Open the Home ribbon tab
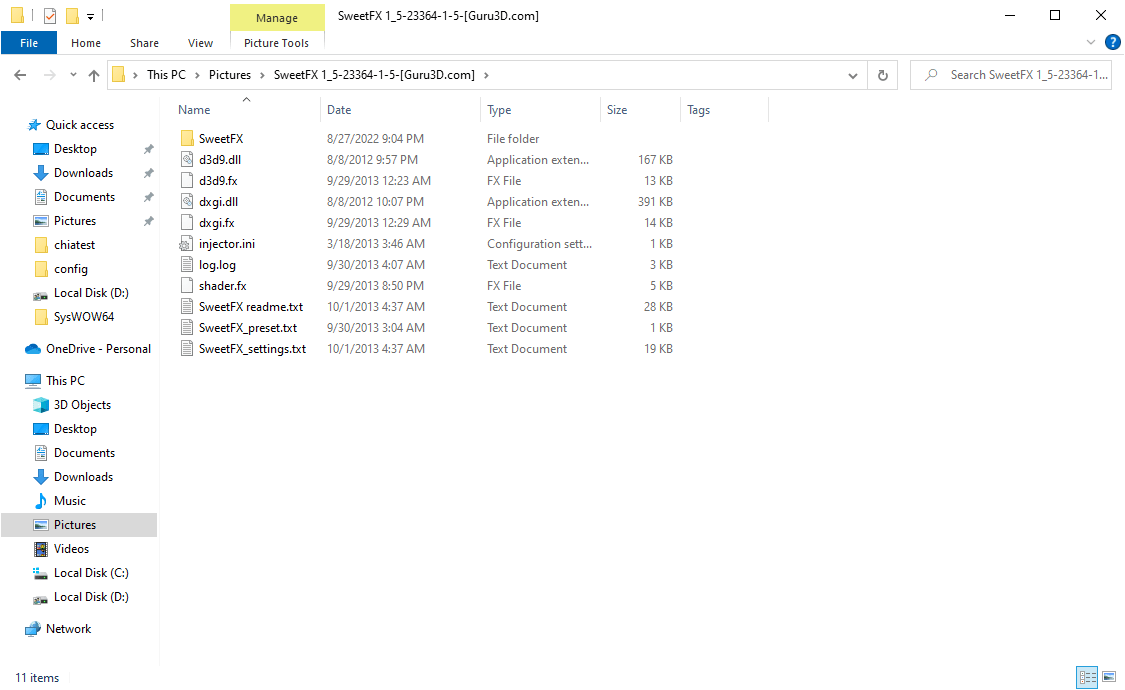The width and height of the screenshot is (1125, 690). click(x=86, y=43)
